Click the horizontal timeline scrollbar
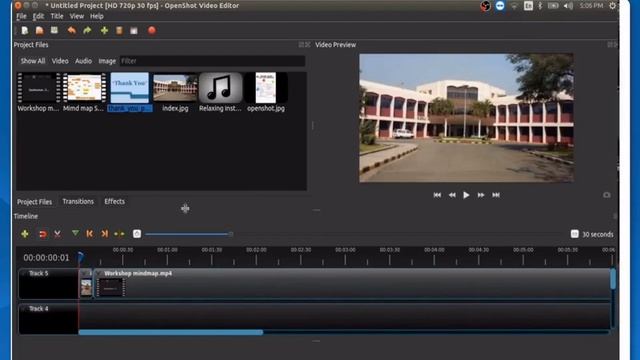Image resolution: width=640 pixels, height=360 pixels. tap(171, 332)
